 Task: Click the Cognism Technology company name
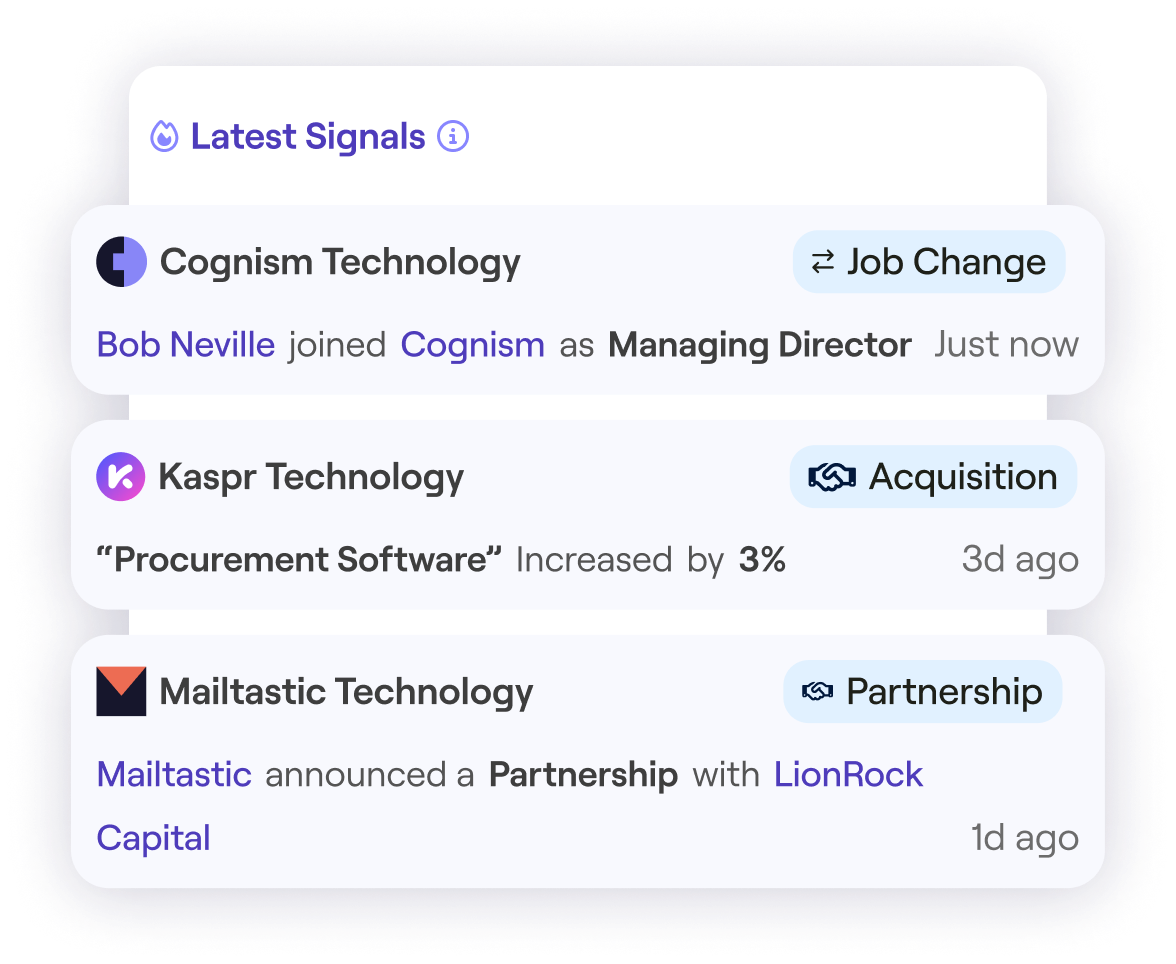pyautogui.click(x=340, y=262)
